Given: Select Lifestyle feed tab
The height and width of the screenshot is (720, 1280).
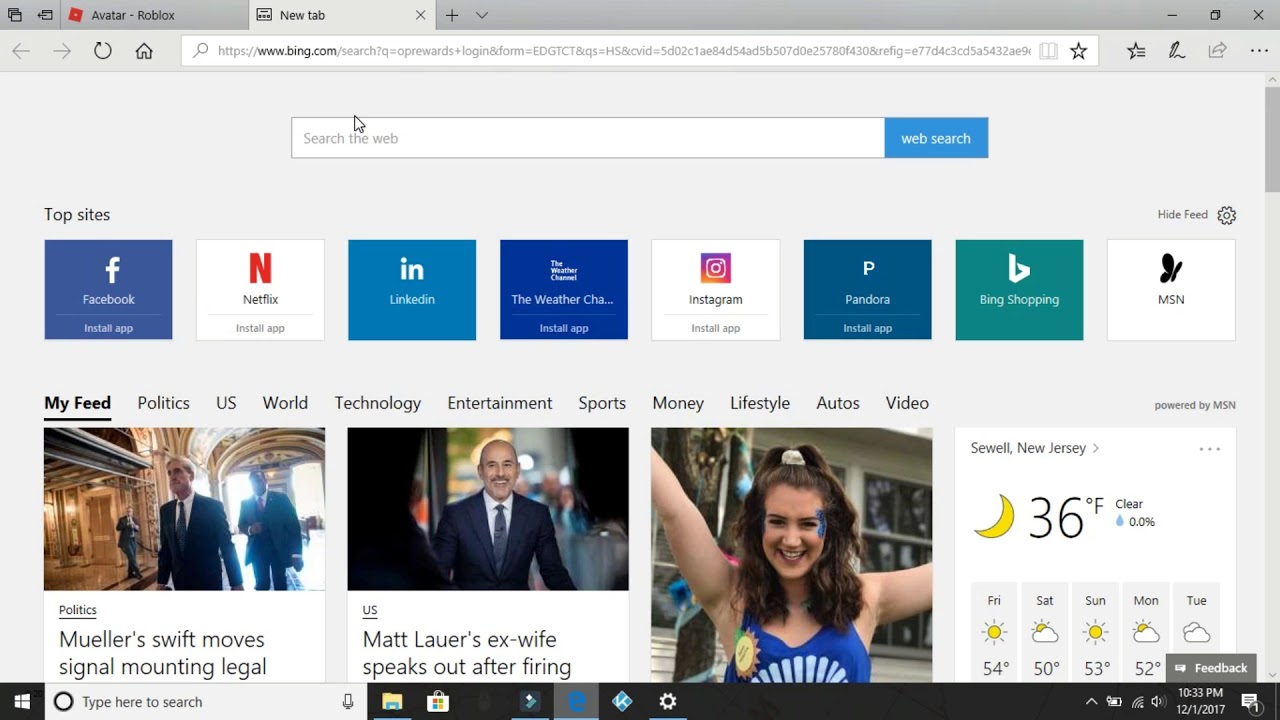Looking at the screenshot, I should pos(760,403).
